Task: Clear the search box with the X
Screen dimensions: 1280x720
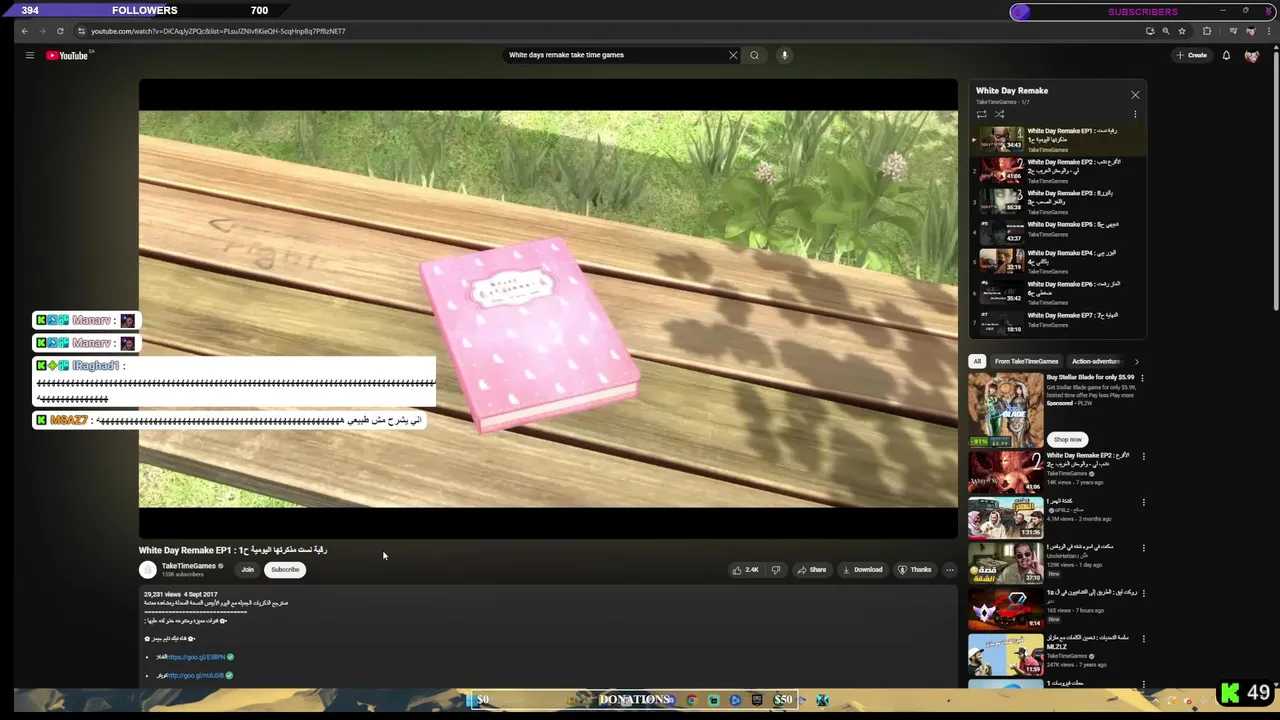Action: point(733,55)
